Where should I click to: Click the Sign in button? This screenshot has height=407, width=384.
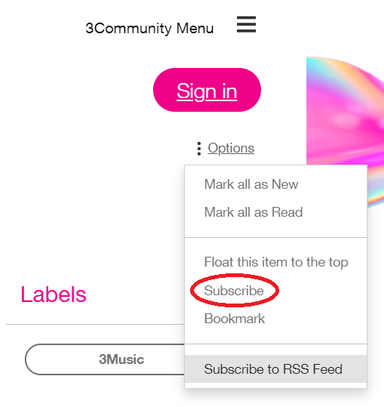(207, 90)
